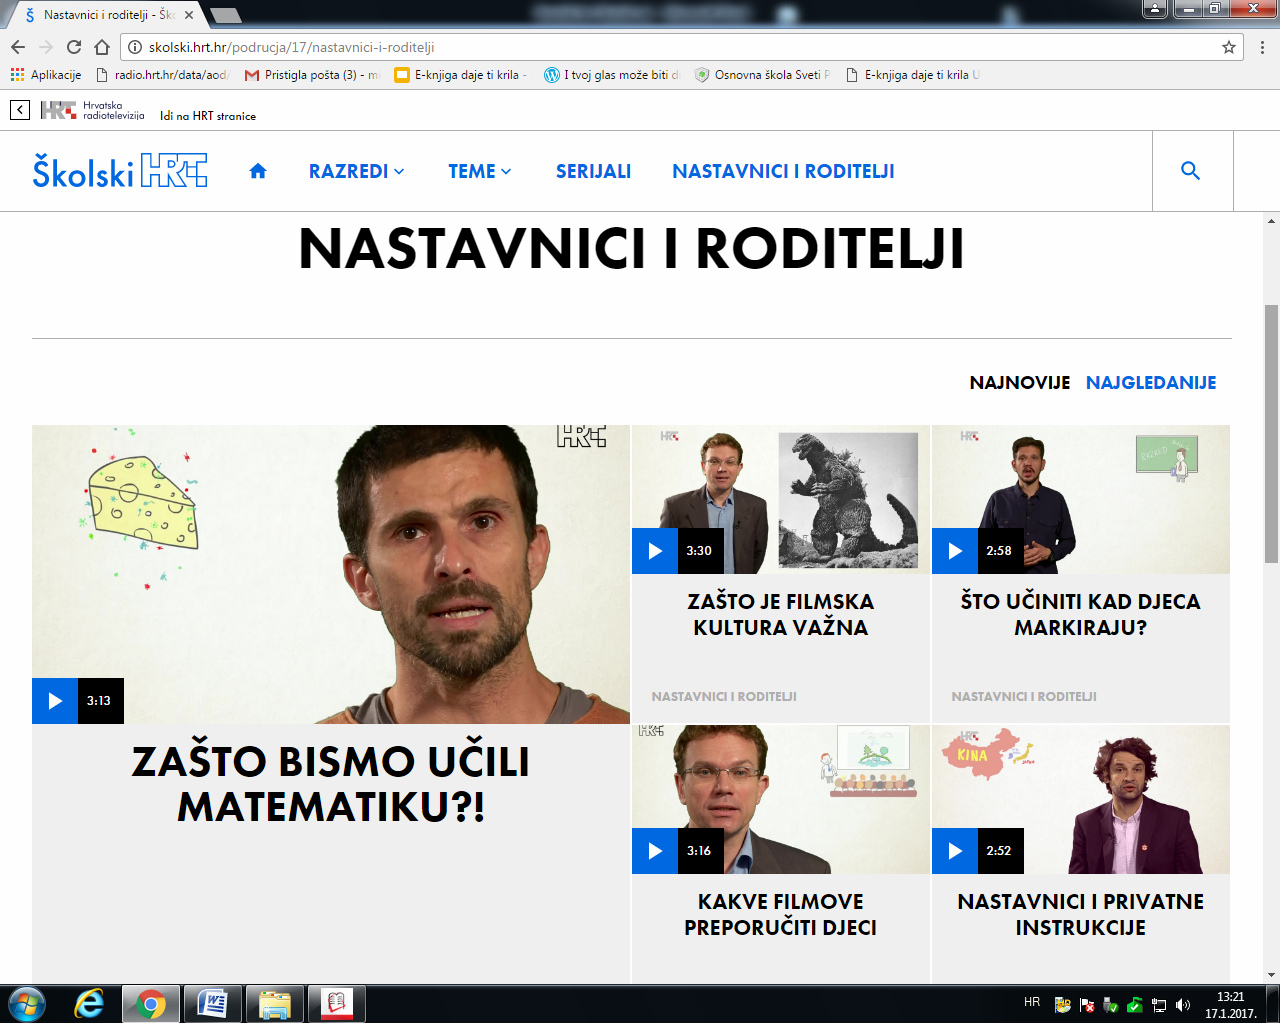The image size is (1280, 1023).
Task: Select NASTAVNICI I RODITELJI in the navigation
Action: [x=783, y=171]
